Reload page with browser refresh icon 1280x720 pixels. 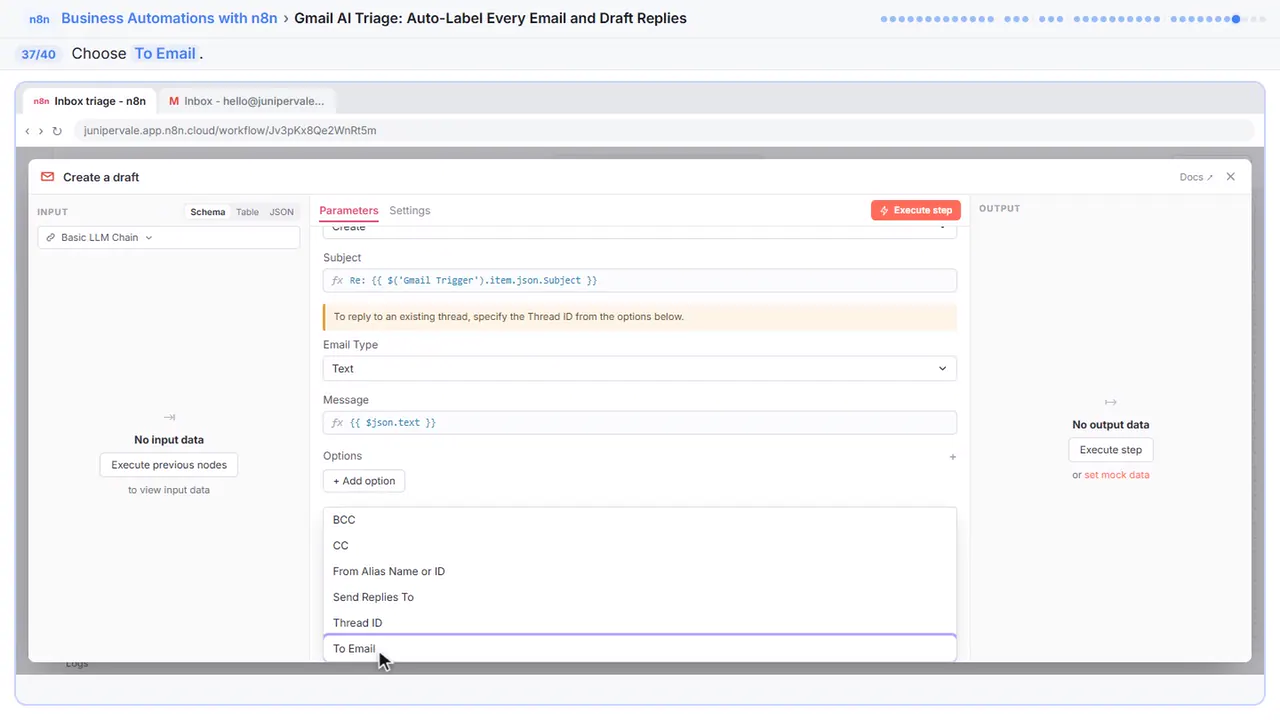click(x=57, y=131)
